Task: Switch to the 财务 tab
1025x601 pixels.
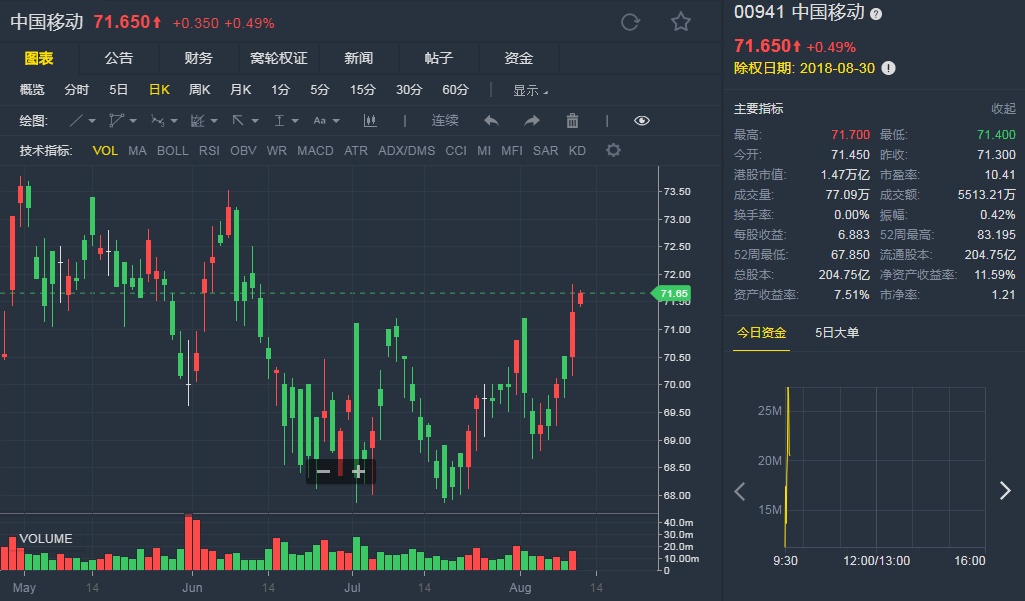Action: tap(198, 58)
